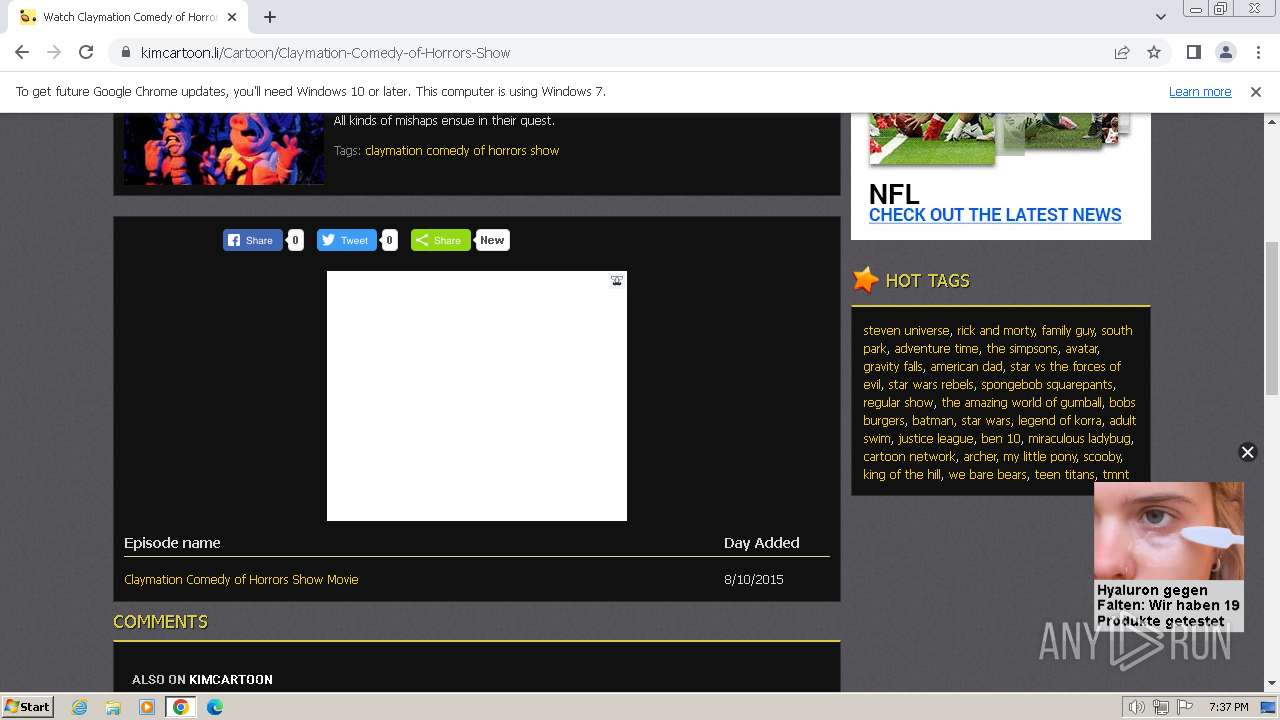
Task: Open Windows Media Player taskbar icon
Action: tap(147, 707)
